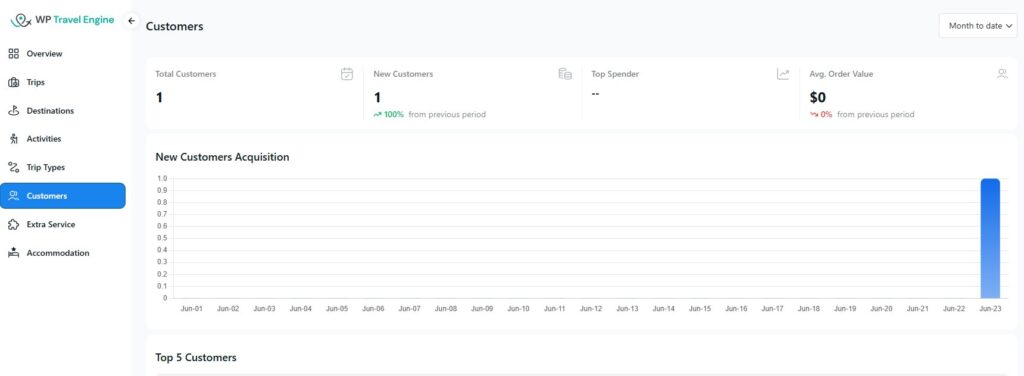Viewport: 1024px width, 376px height.
Task: Click the Jun-01 axis label
Action: (191, 309)
